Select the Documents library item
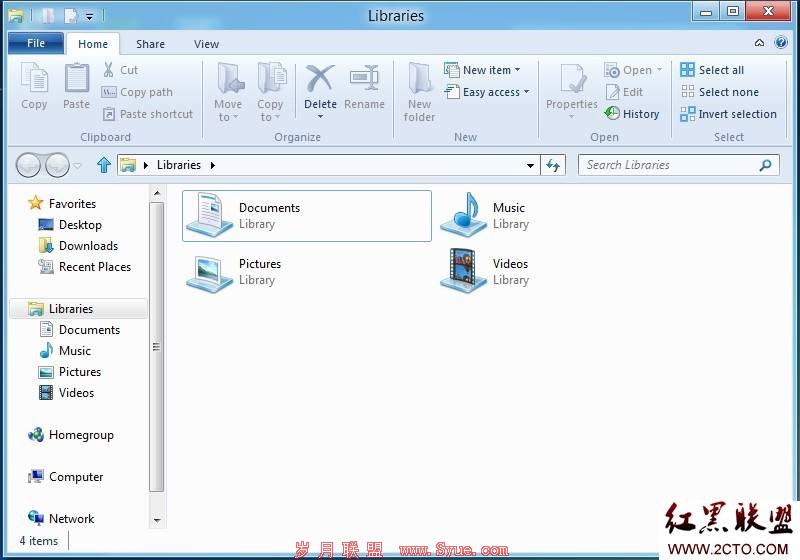The image size is (800, 560). (x=307, y=216)
